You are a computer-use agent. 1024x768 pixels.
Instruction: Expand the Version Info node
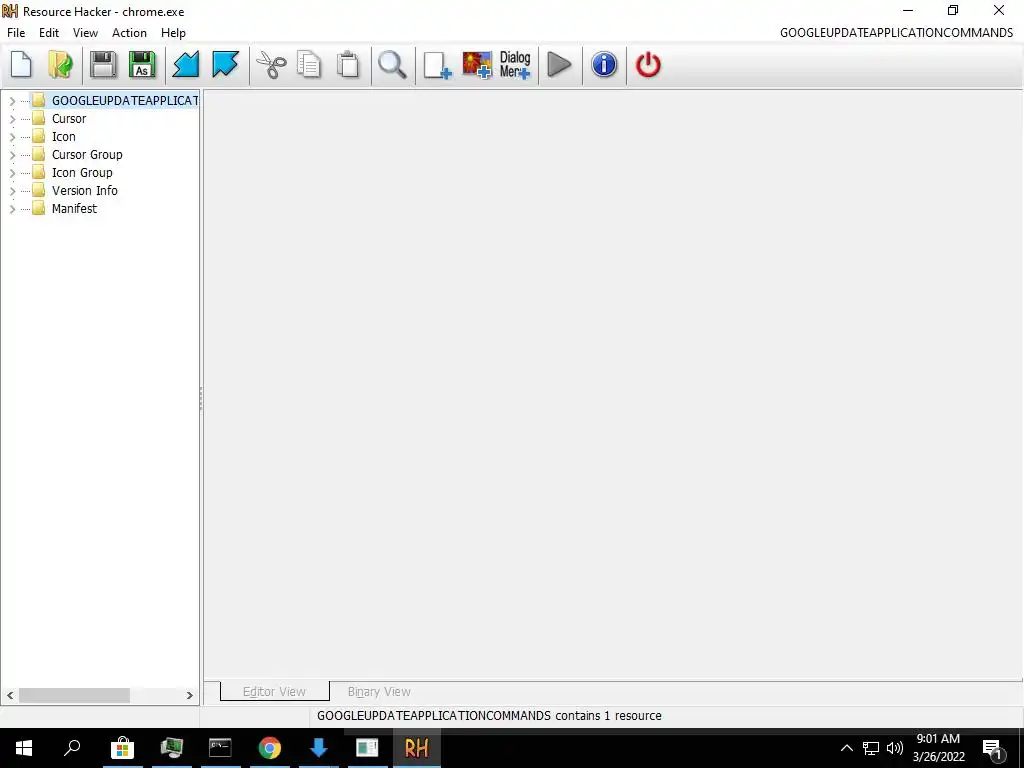[x=12, y=191]
